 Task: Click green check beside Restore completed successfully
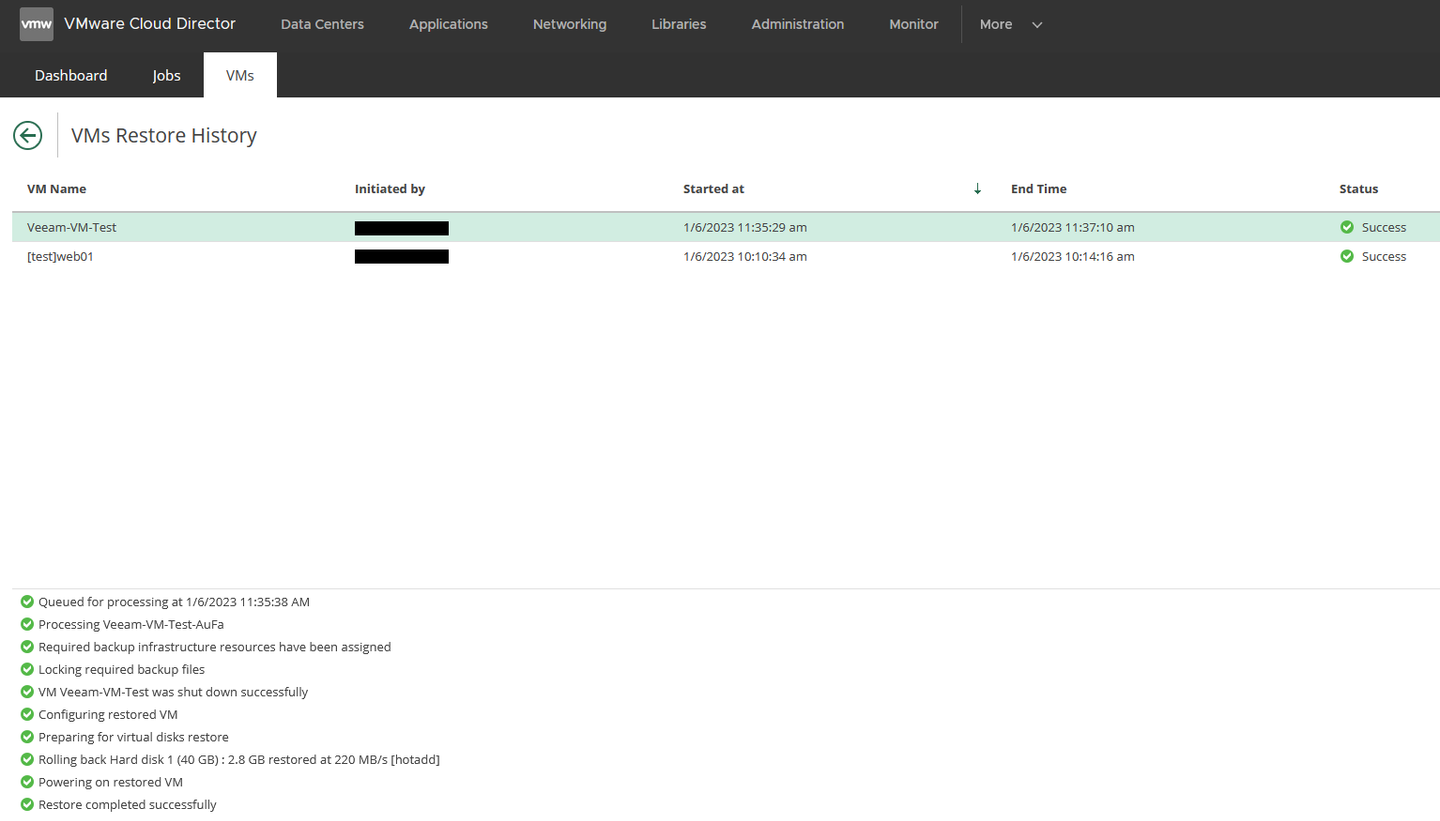coord(27,805)
